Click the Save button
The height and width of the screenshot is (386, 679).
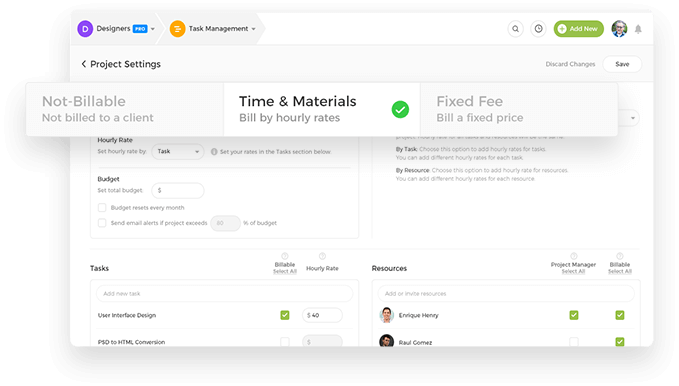pyautogui.click(x=622, y=64)
